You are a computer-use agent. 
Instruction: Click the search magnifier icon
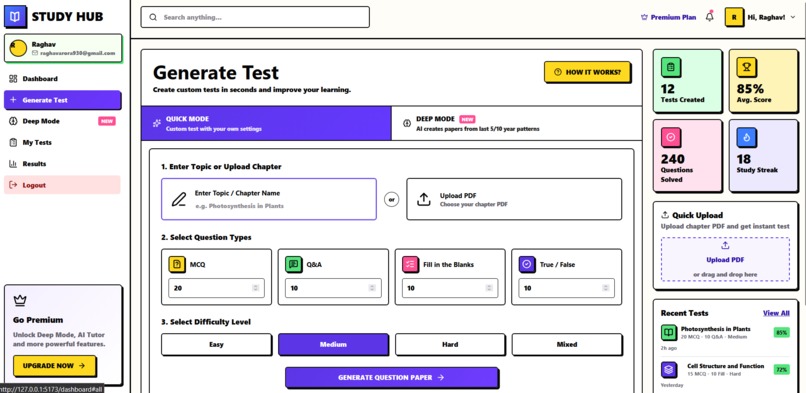tap(153, 17)
